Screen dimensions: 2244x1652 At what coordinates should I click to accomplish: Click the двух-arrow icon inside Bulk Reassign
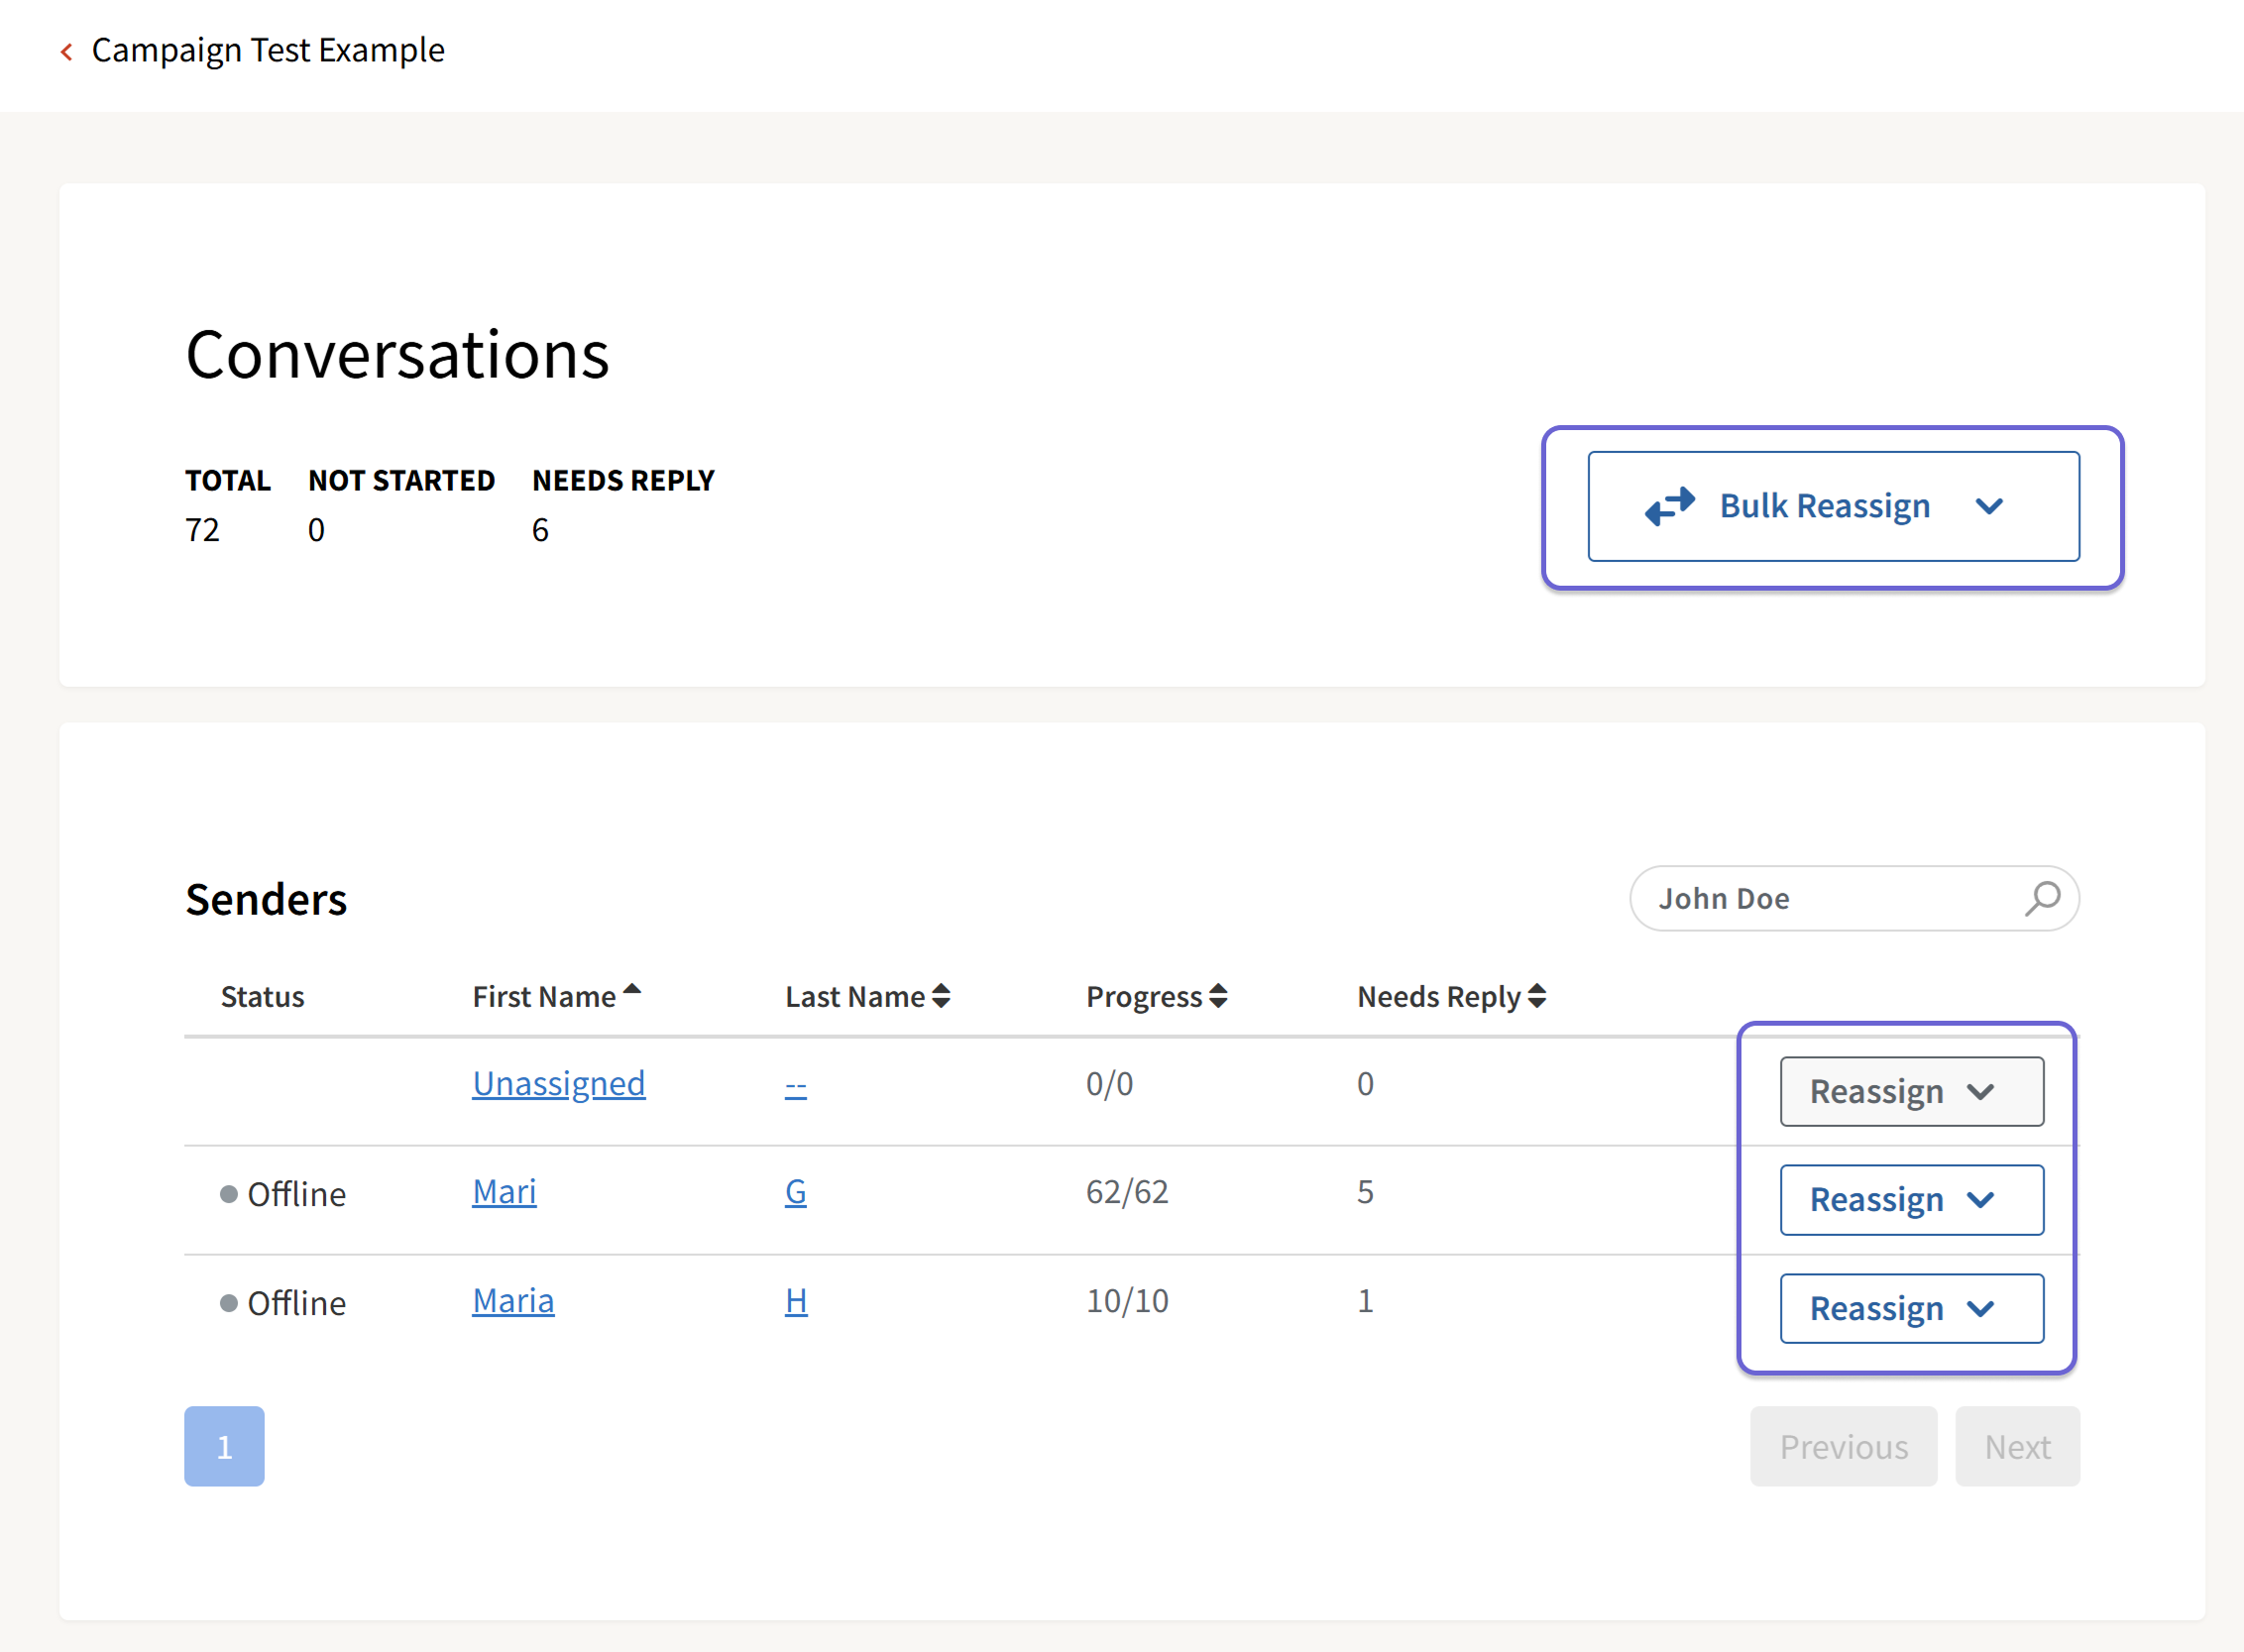coord(1668,506)
